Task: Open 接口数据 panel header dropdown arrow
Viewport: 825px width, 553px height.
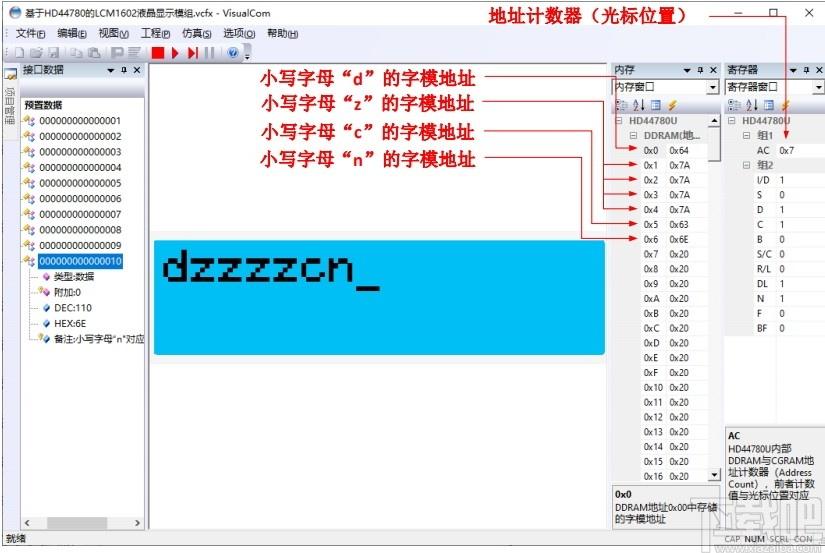Action: tap(111, 70)
